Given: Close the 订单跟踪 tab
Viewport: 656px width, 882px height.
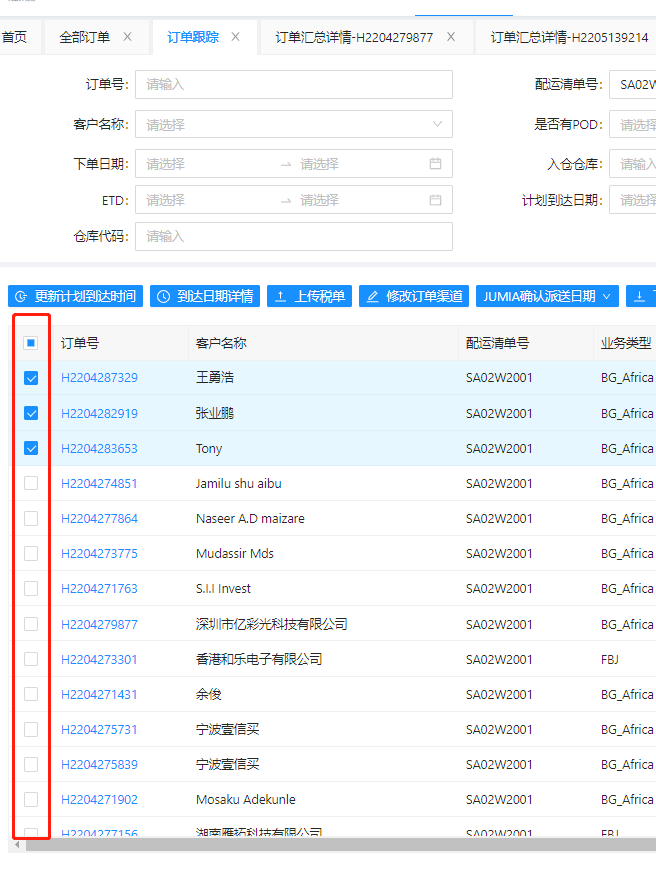Looking at the screenshot, I should (x=236, y=37).
